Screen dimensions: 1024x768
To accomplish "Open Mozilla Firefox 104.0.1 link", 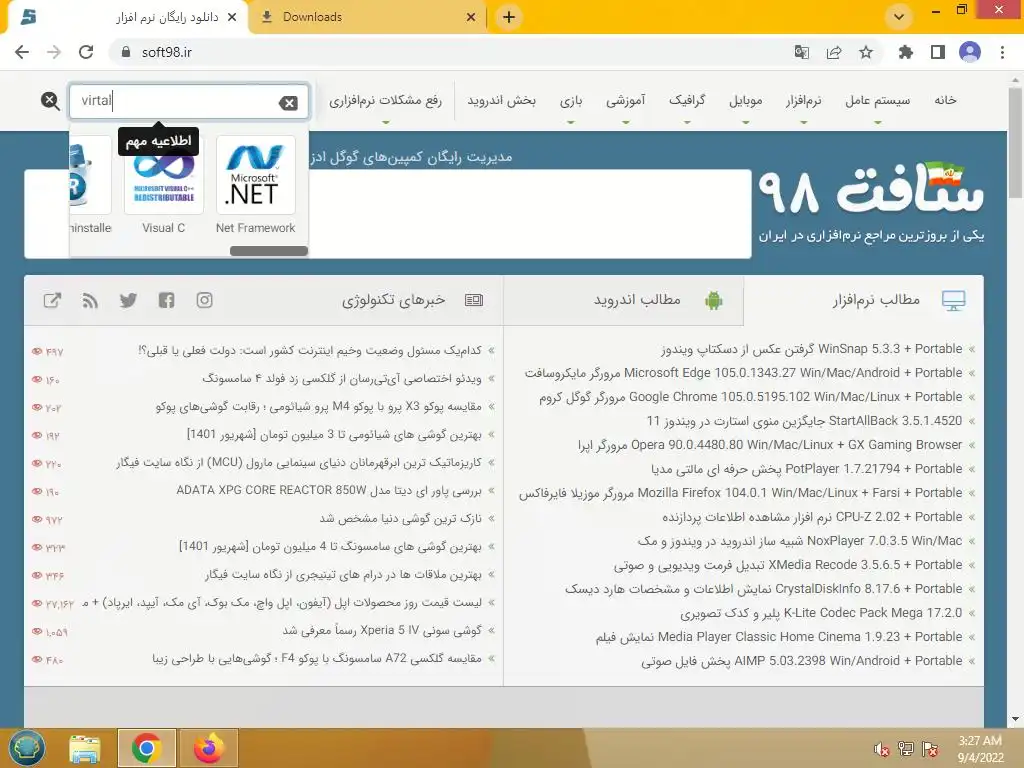I will [x=741, y=493].
